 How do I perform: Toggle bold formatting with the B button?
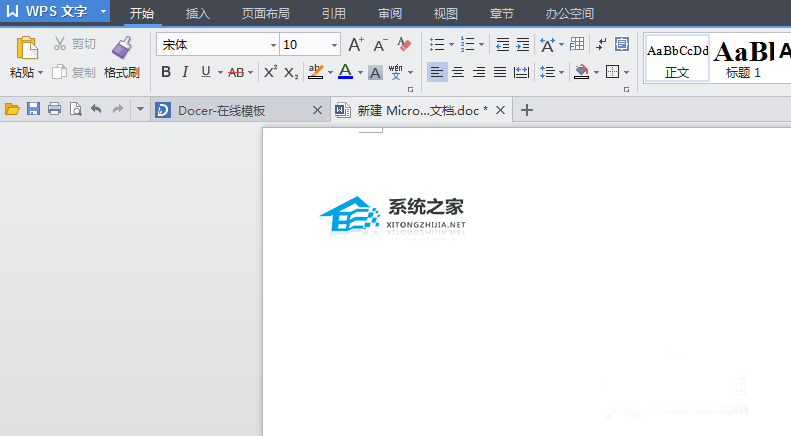tap(166, 72)
